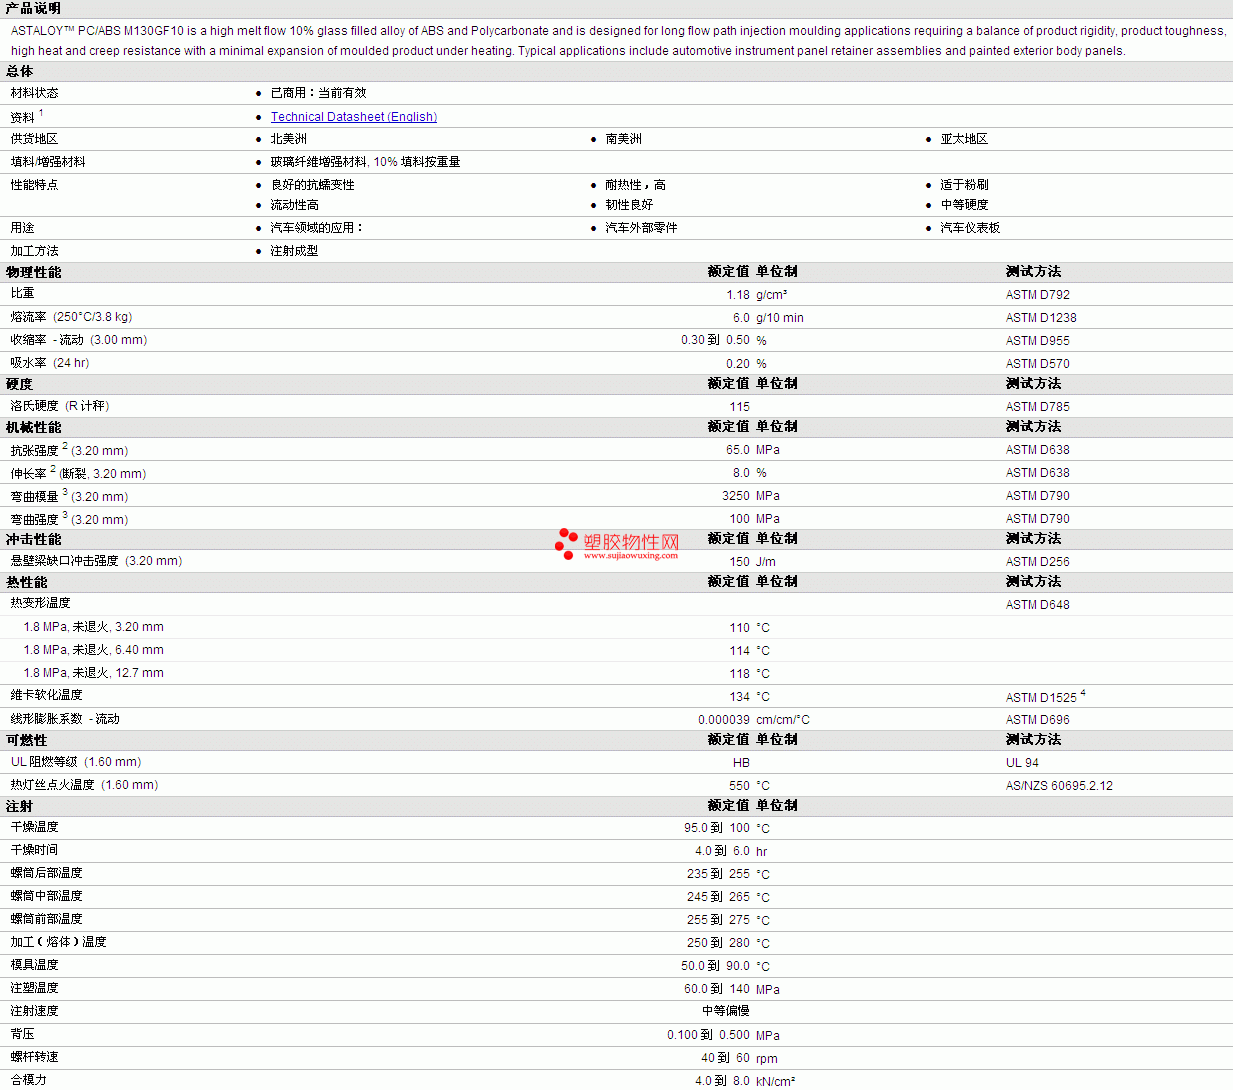Viewport: 1233px width, 1090px height.
Task: Click the "汽车仪表板" application
Action: (x=970, y=228)
